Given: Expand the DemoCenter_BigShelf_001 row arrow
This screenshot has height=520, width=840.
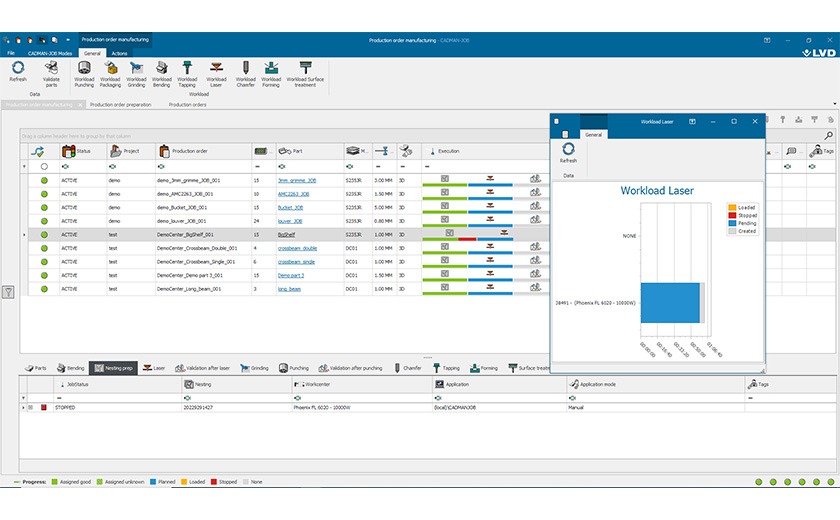Looking at the screenshot, I should (x=24, y=235).
